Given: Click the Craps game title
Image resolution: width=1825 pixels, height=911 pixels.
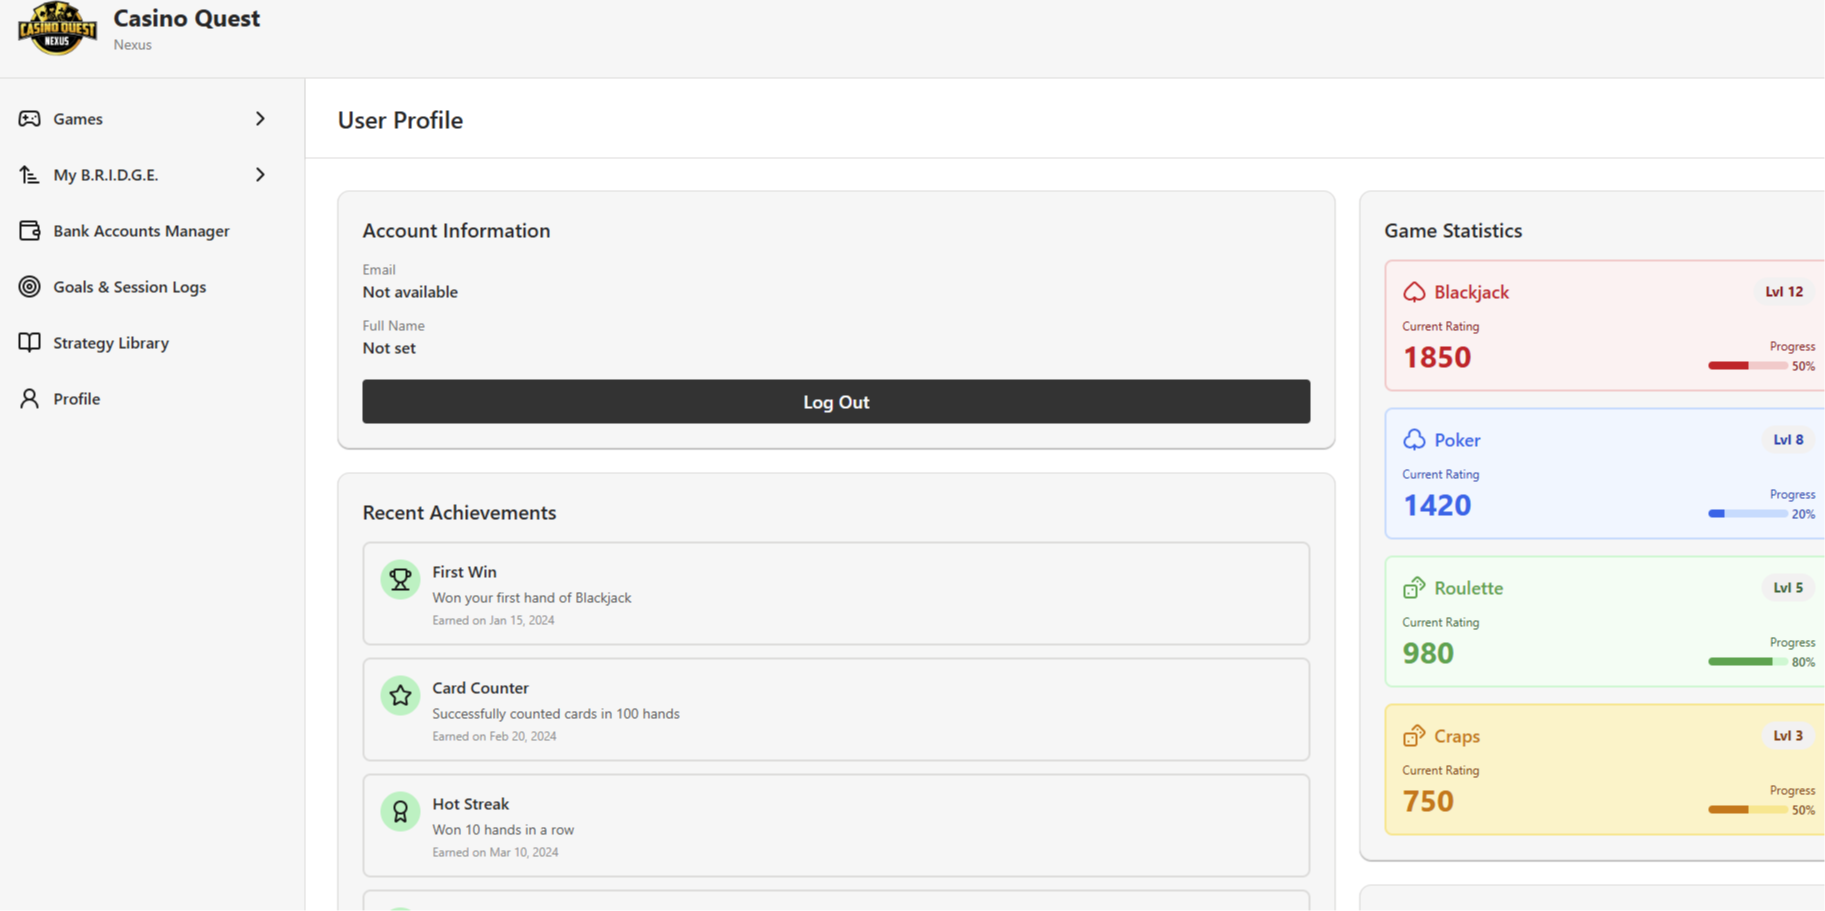Looking at the screenshot, I should (x=1457, y=736).
